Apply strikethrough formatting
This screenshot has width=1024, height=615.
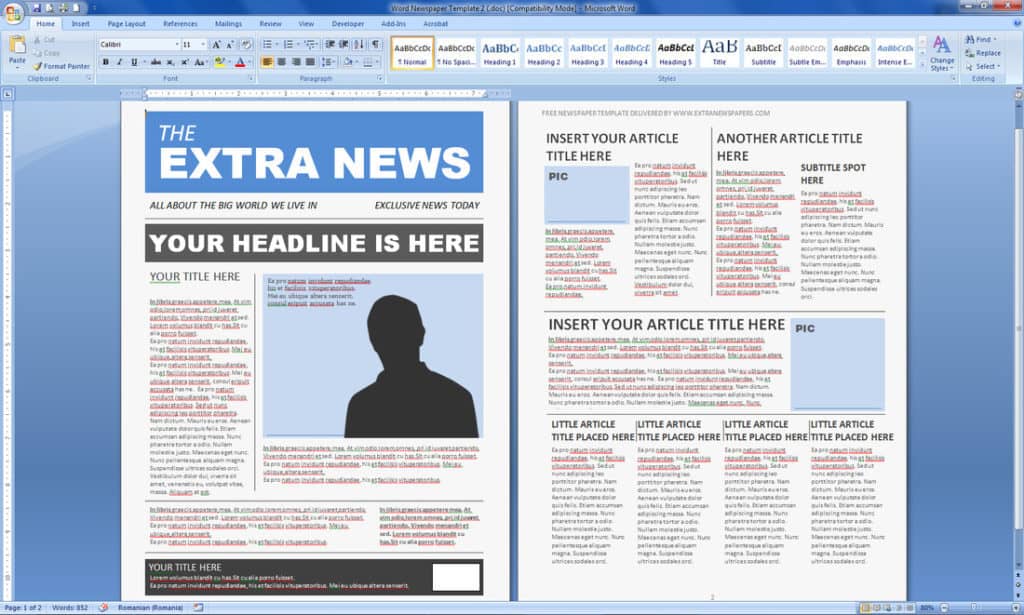tap(155, 62)
